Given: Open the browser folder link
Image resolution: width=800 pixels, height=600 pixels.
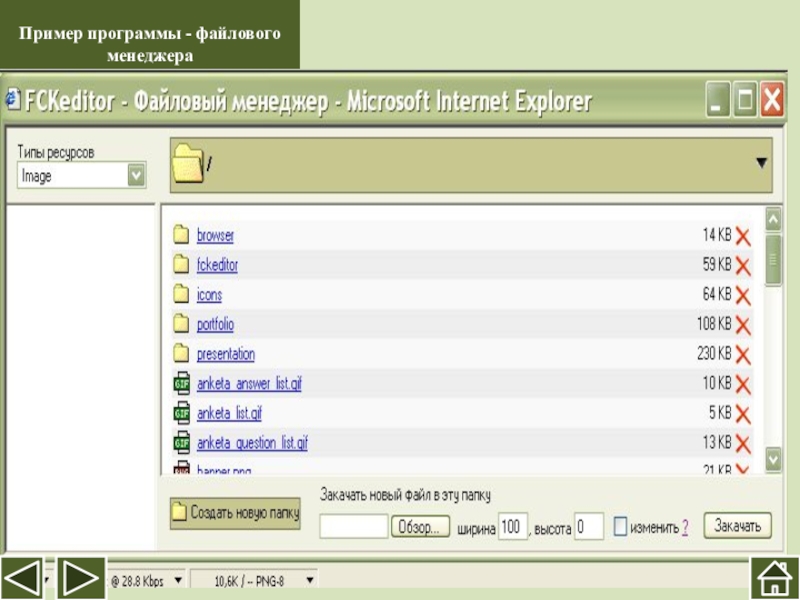Looking at the screenshot, I should (x=215, y=235).
